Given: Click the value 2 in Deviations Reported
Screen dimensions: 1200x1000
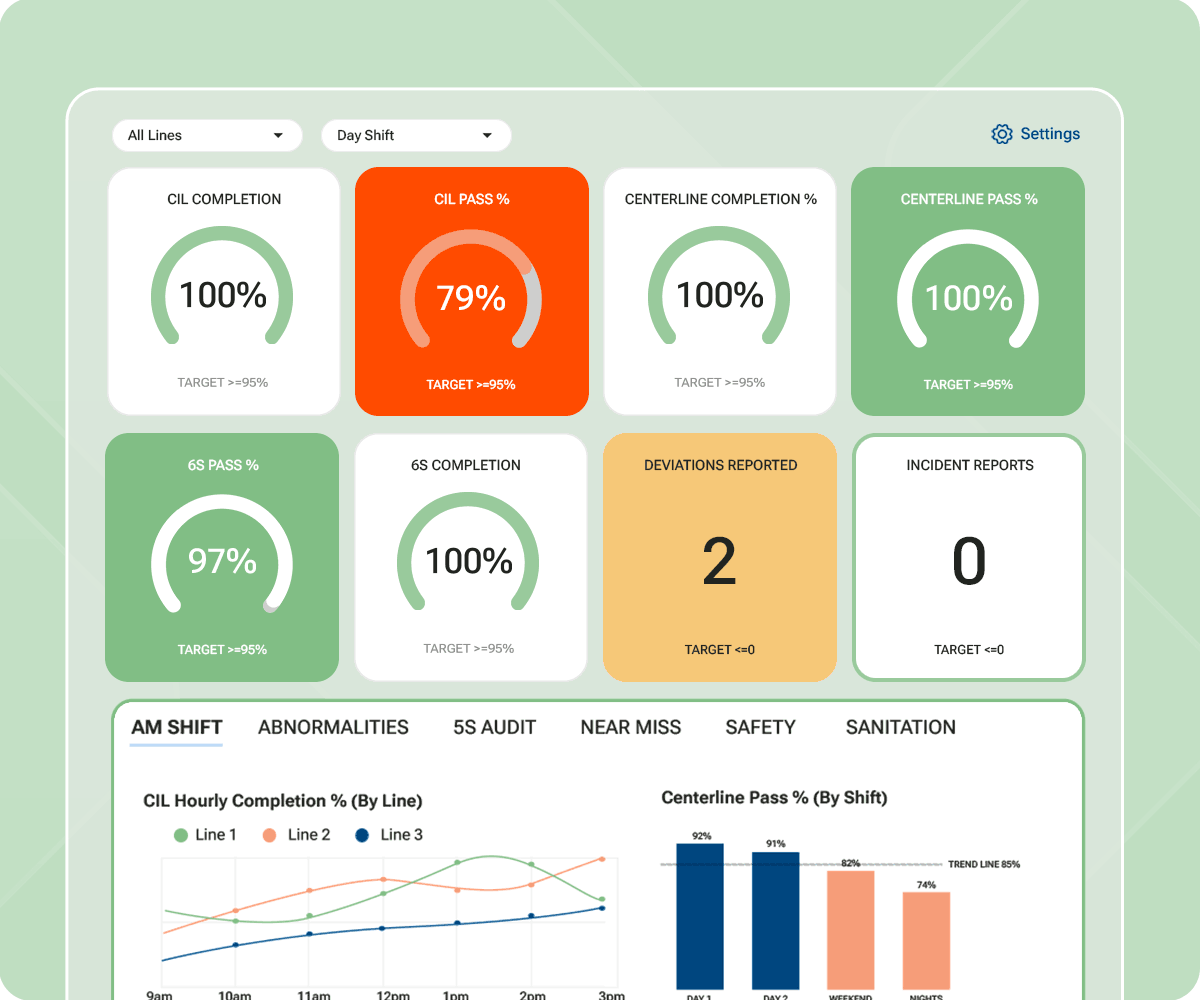Looking at the screenshot, I should click(x=720, y=562).
